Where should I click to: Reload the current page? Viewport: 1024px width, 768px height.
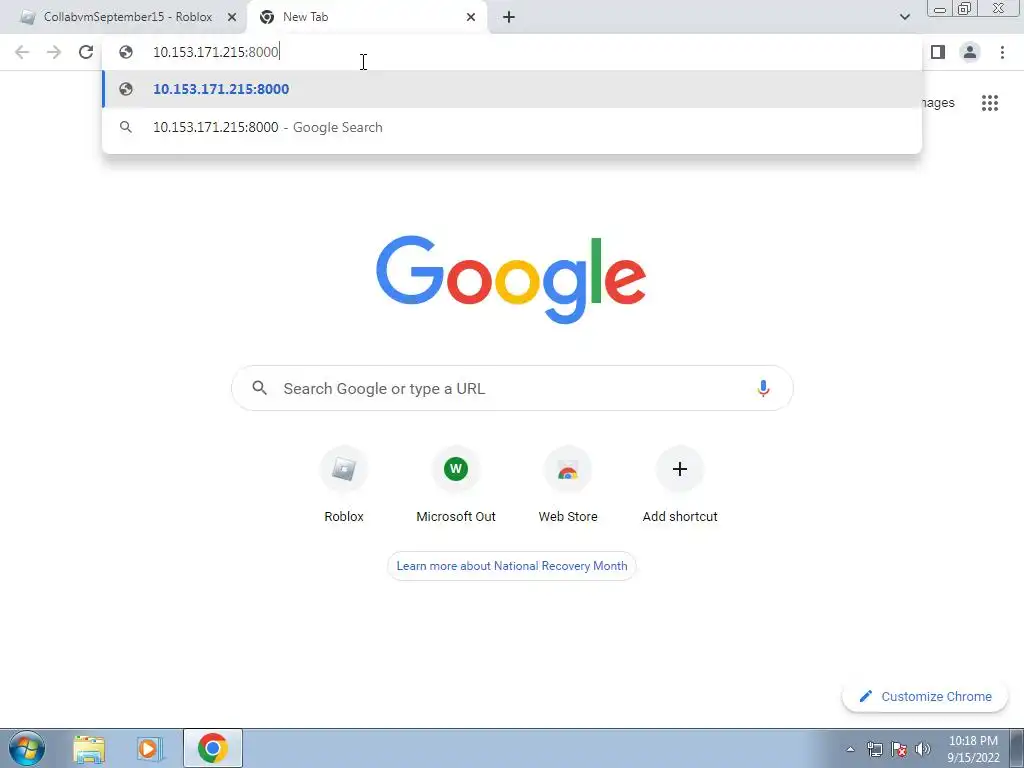(86, 52)
